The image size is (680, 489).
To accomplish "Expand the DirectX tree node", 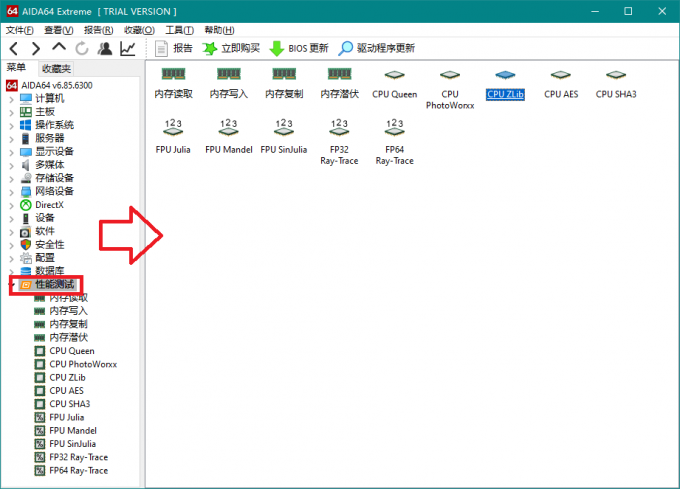I will click(12, 204).
